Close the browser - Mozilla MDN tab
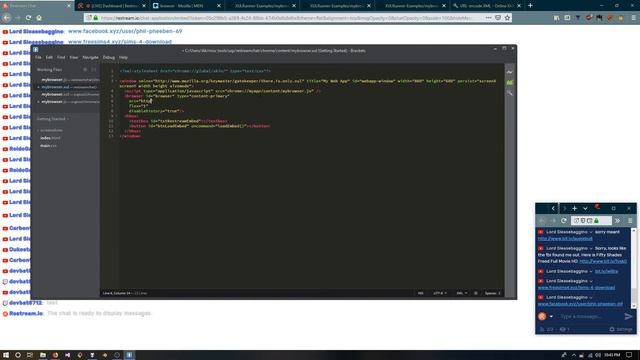 point(219,6)
